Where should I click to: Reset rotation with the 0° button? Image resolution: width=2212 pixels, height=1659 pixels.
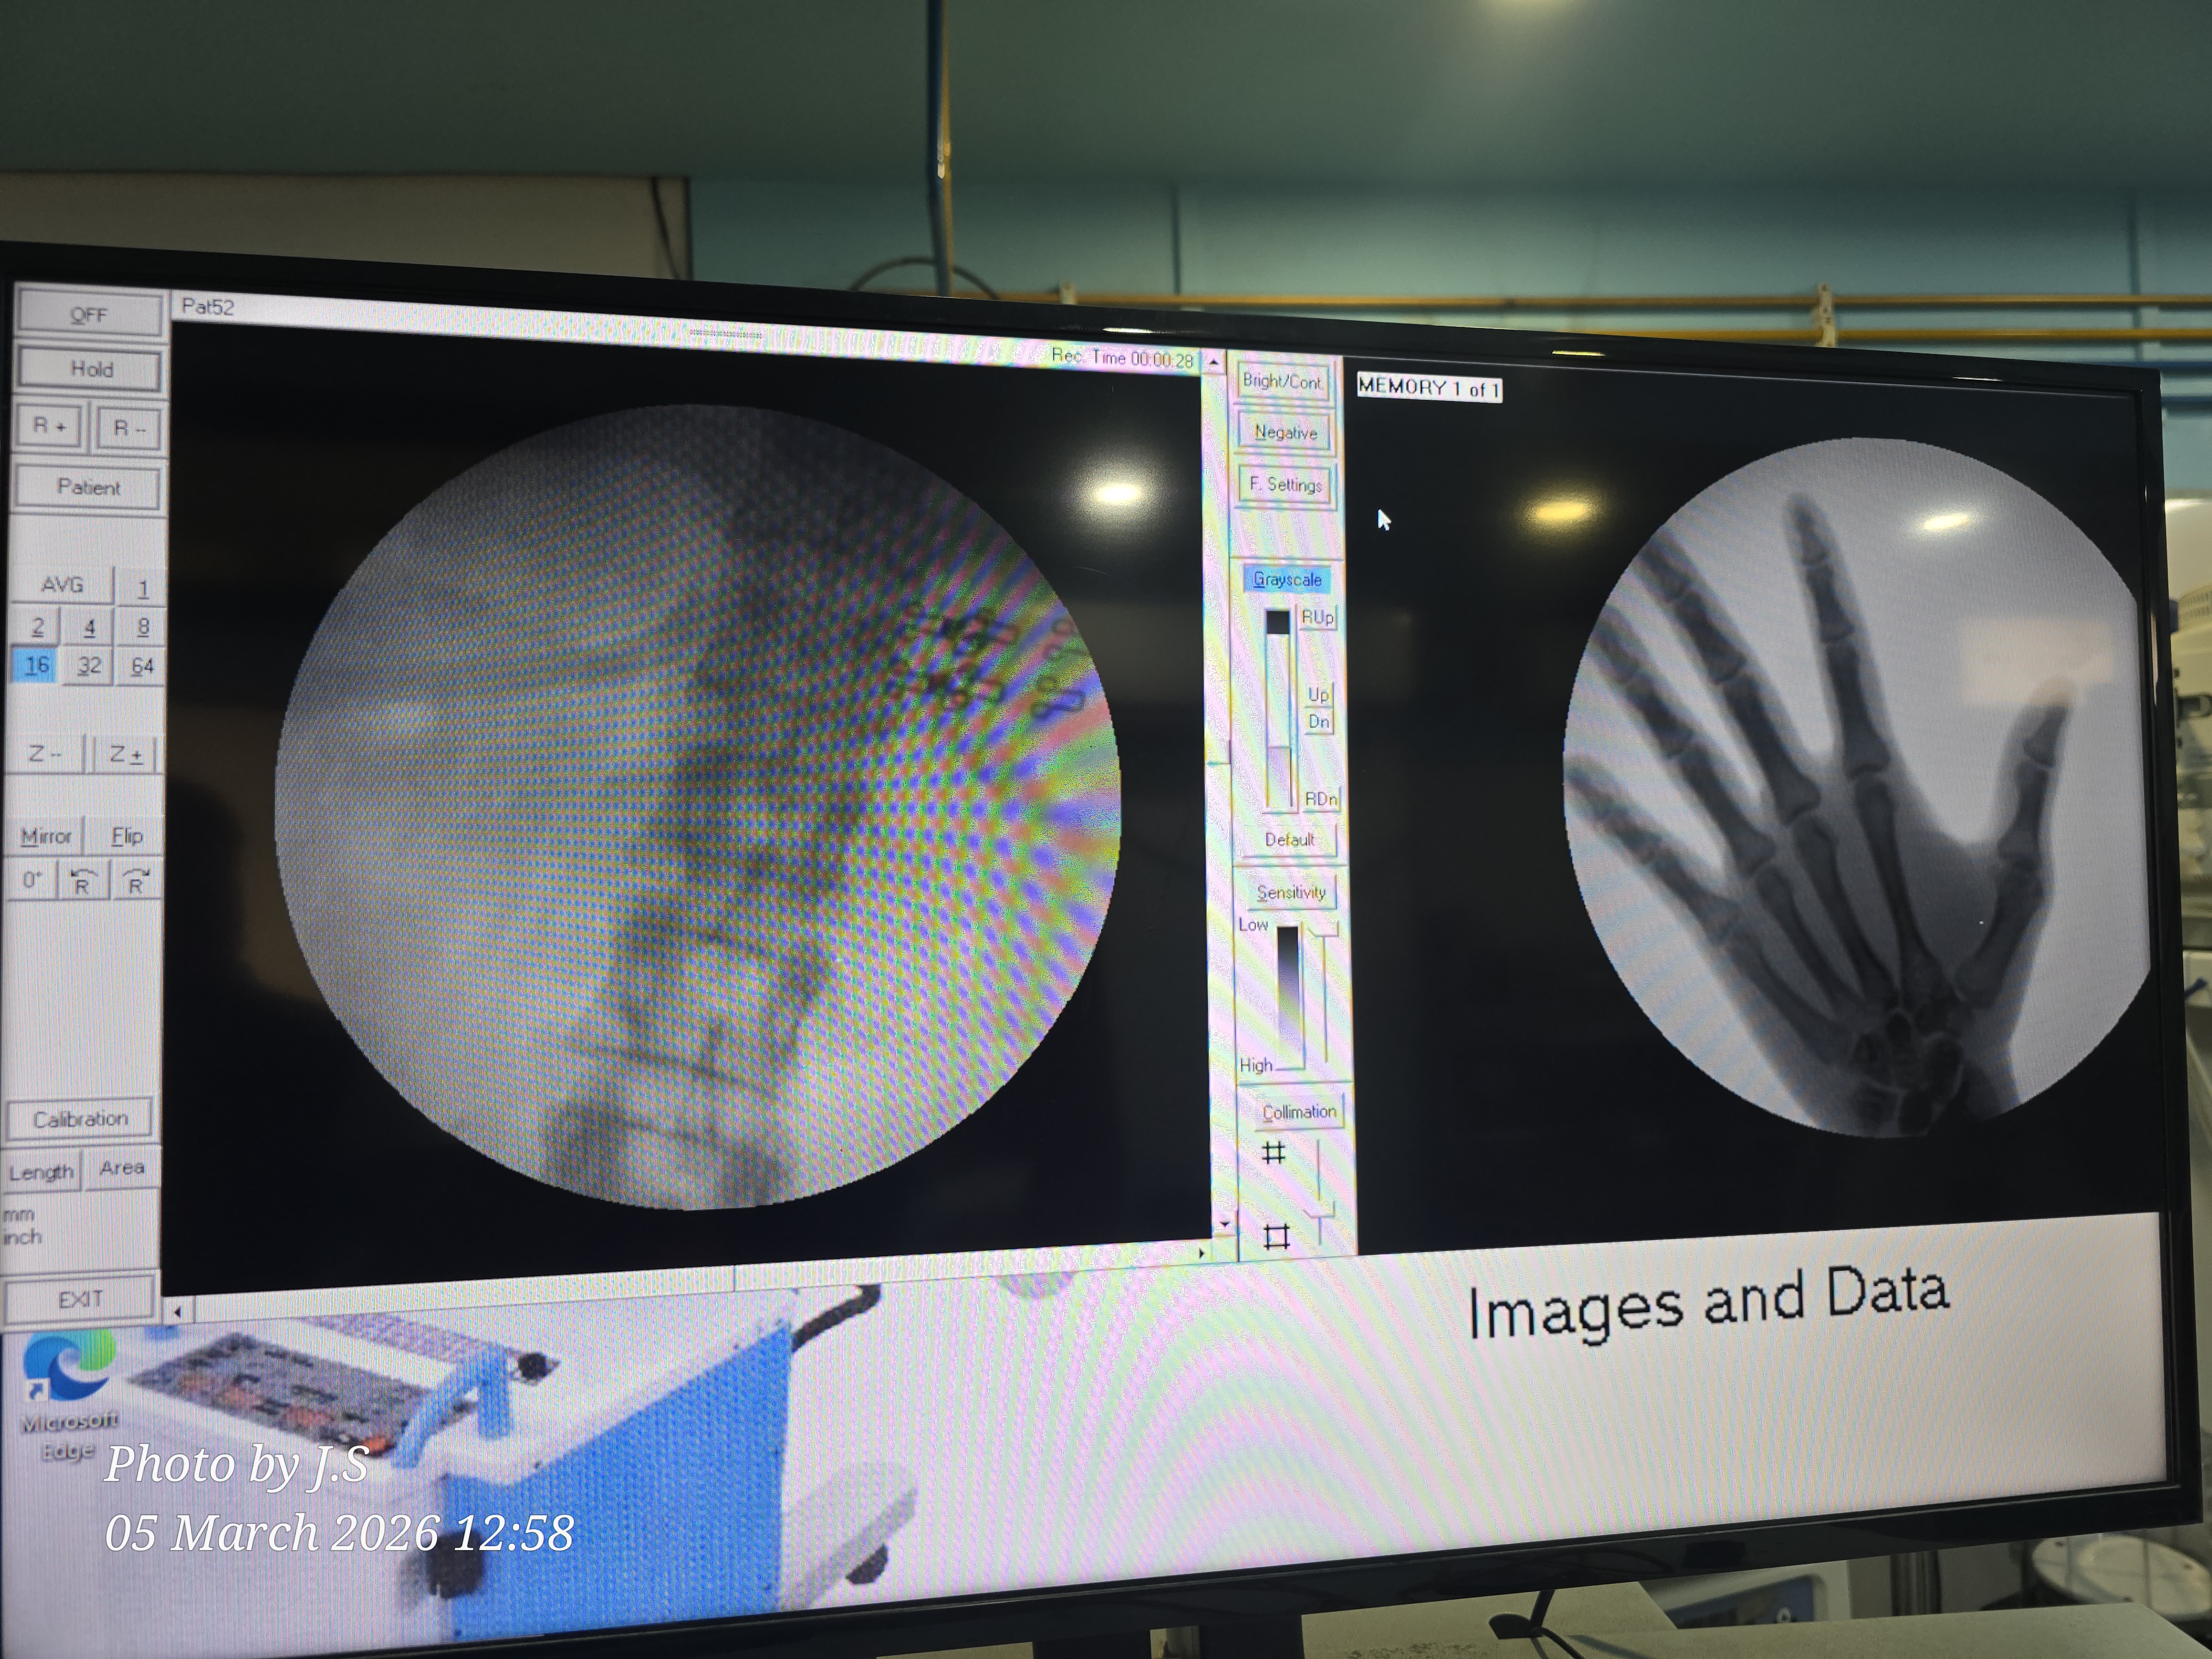(x=32, y=880)
